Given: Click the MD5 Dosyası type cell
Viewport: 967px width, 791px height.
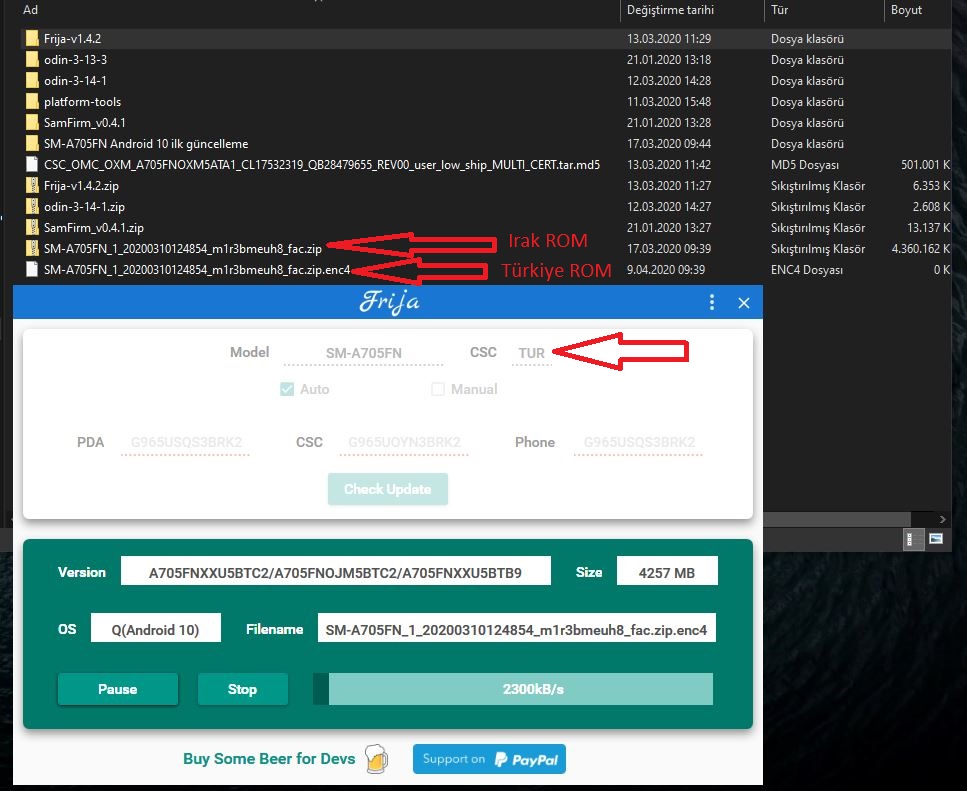Looking at the screenshot, I should pyautogui.click(x=805, y=164).
